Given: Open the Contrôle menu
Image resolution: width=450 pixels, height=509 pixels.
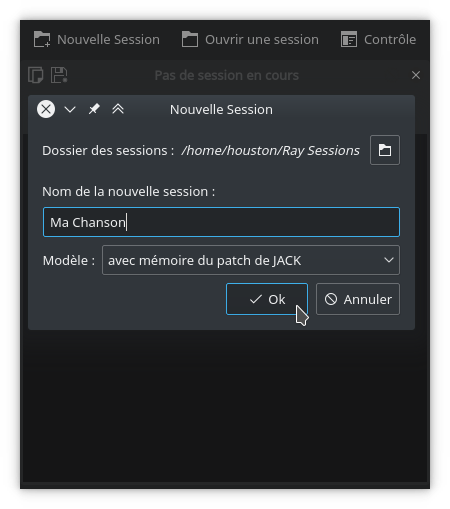Looking at the screenshot, I should click(x=378, y=40).
